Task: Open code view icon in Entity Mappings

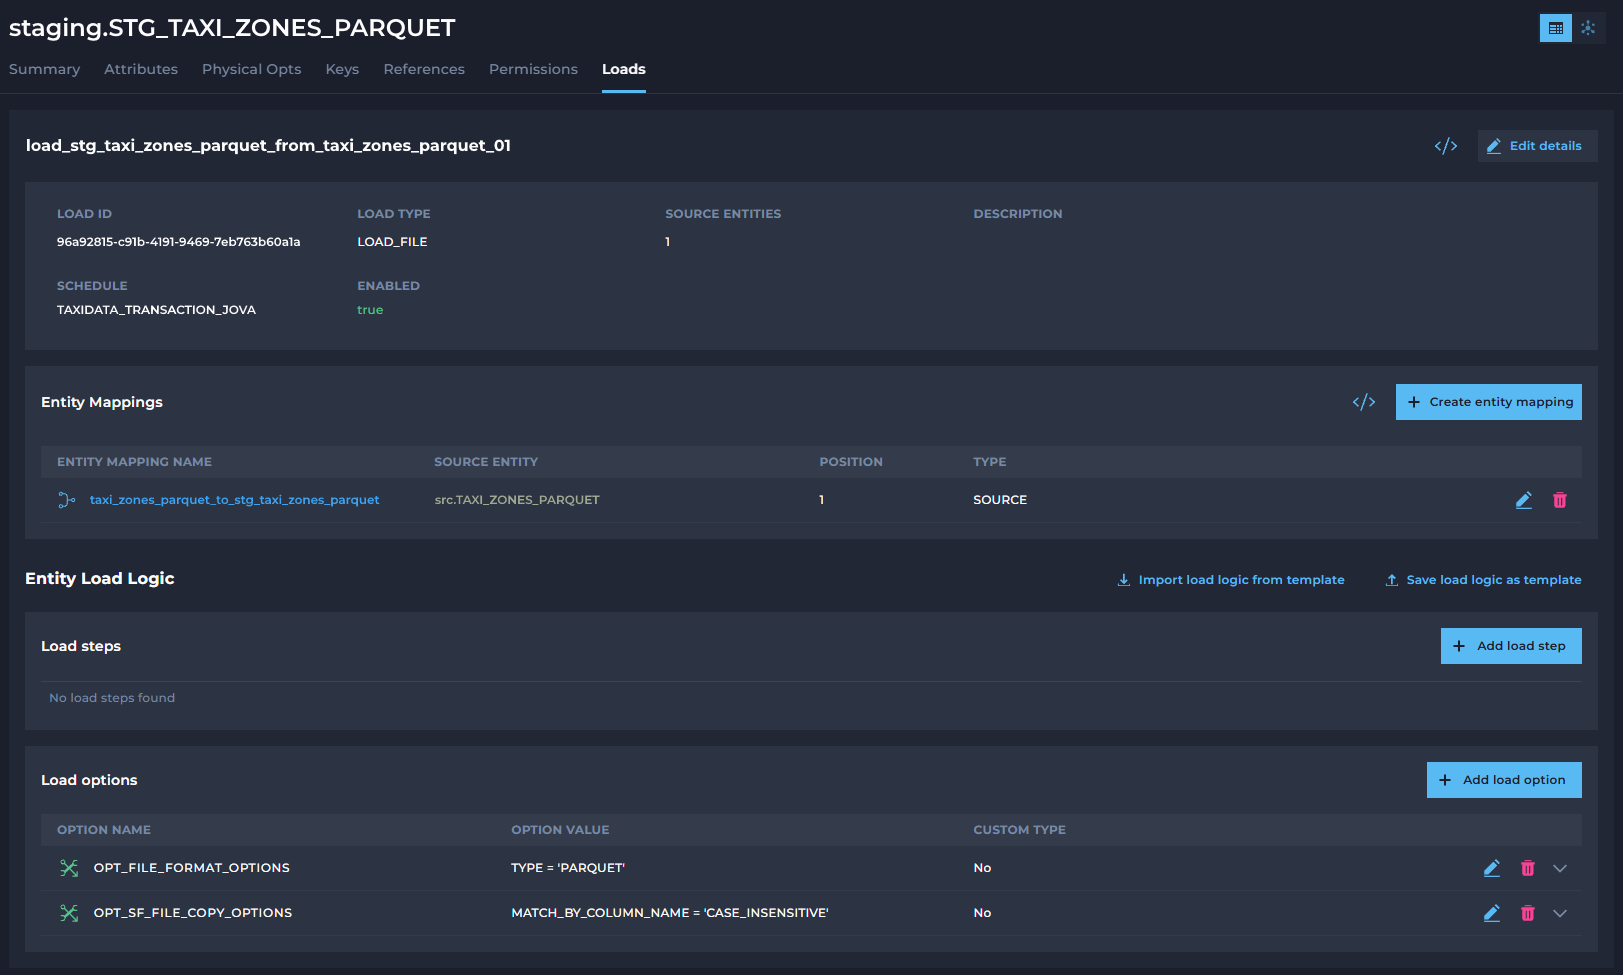Action: pos(1364,402)
